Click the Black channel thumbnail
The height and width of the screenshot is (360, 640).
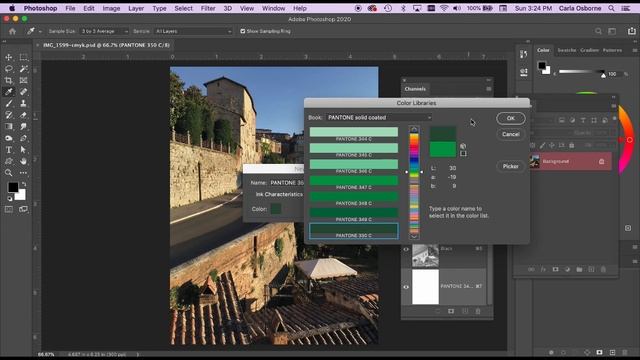point(425,256)
